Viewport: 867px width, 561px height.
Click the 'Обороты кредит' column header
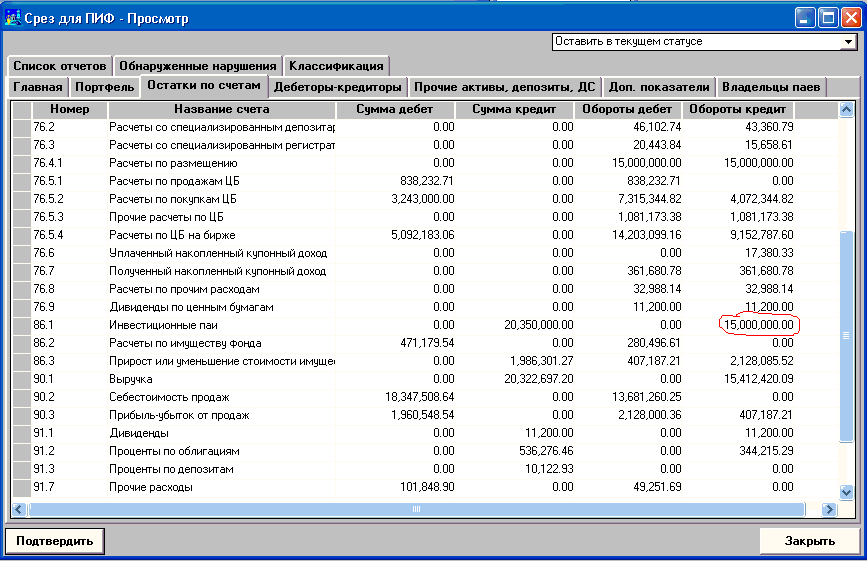[738, 109]
